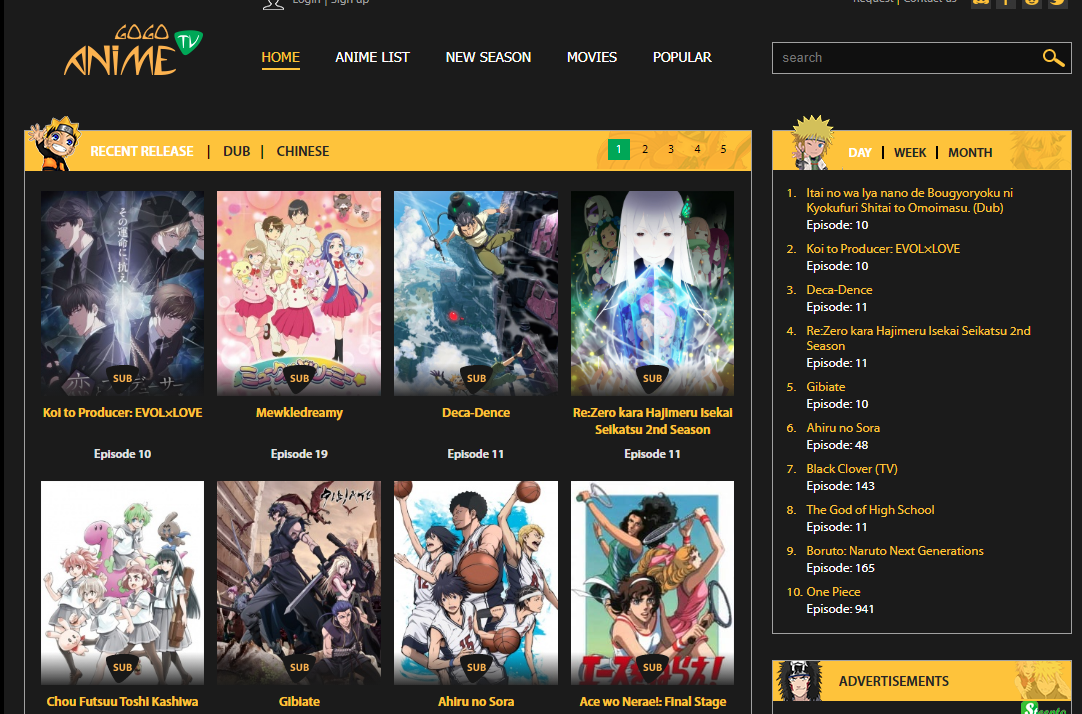Click 'Episode: 48' under Ahiru no Sora ranking
This screenshot has height=714, width=1082.
(837, 446)
